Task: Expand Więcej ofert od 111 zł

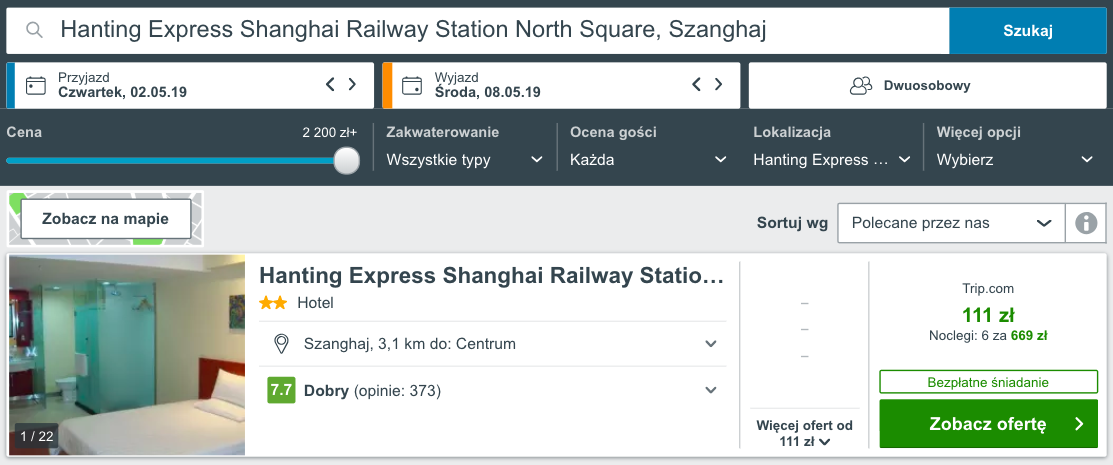Action: (x=804, y=433)
